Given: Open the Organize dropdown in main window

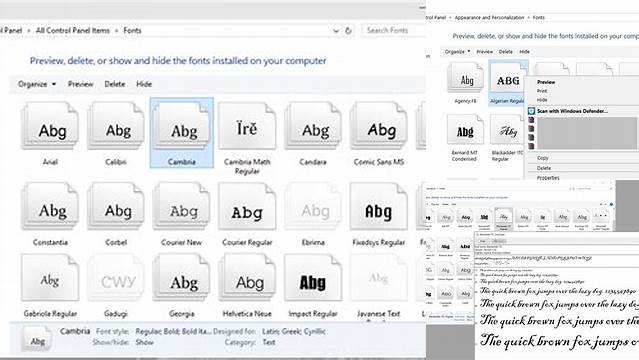Looking at the screenshot, I should [x=37, y=84].
